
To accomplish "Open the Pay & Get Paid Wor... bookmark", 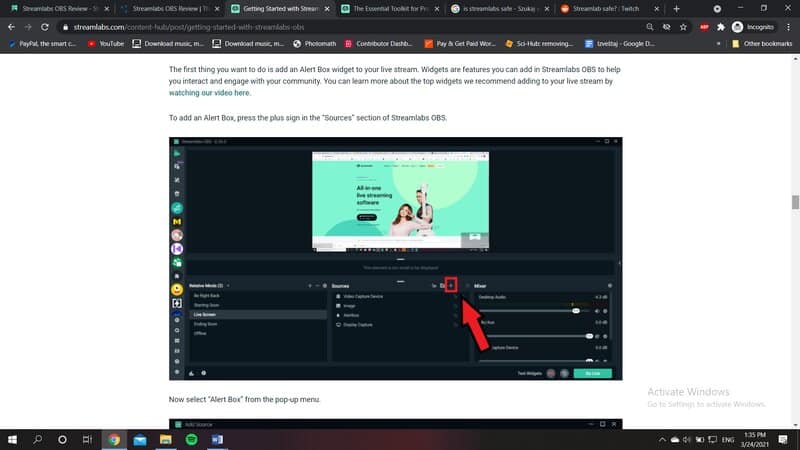I will coord(460,44).
